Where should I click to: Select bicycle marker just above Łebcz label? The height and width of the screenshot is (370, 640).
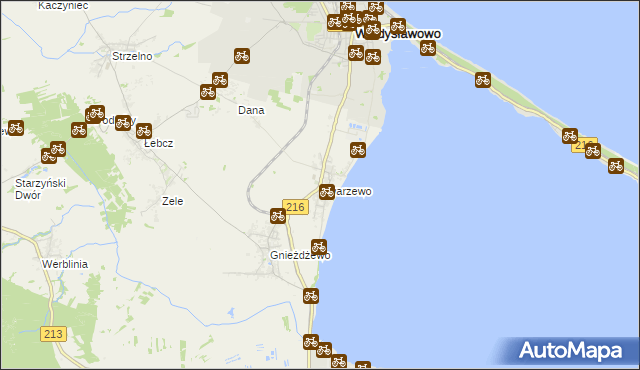click(x=144, y=131)
